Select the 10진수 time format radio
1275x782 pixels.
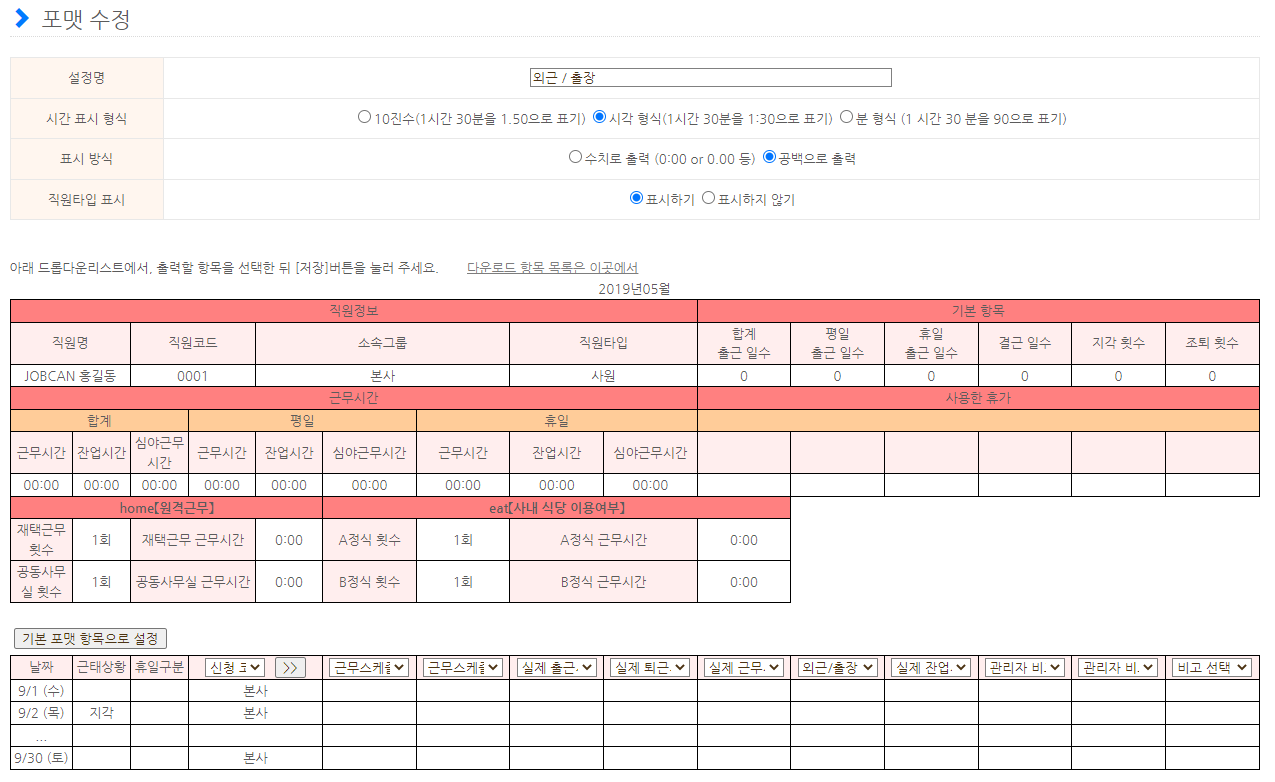click(x=365, y=117)
